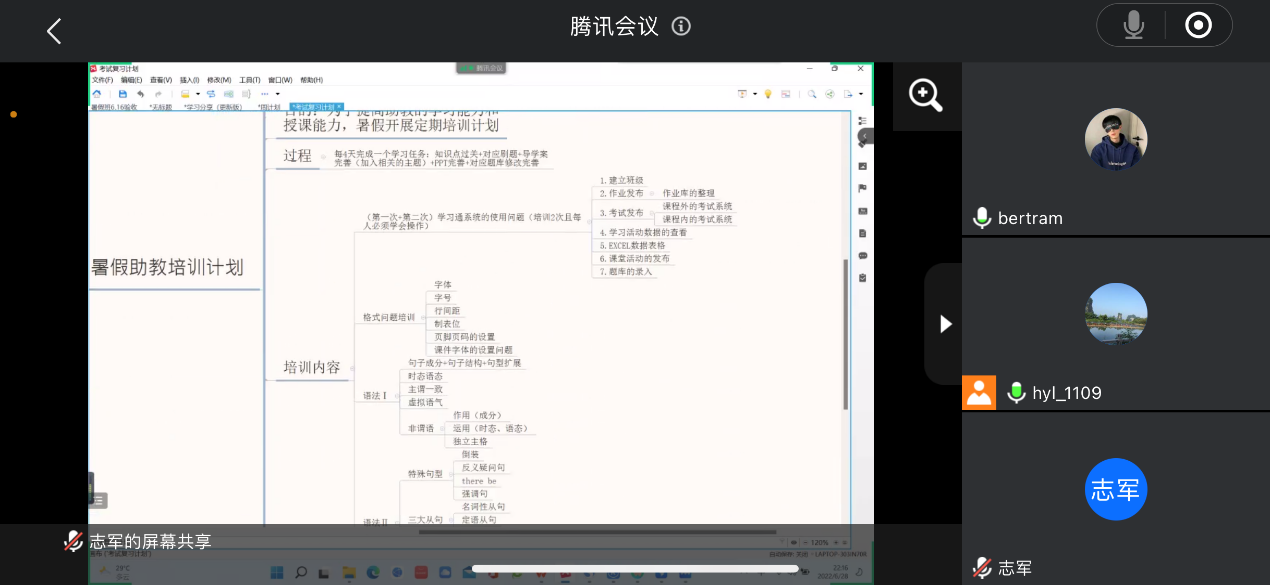Expand the dropdown after the ellipsis toolbar icon
Viewport: 1270px width, 585px height.
tap(277, 93)
